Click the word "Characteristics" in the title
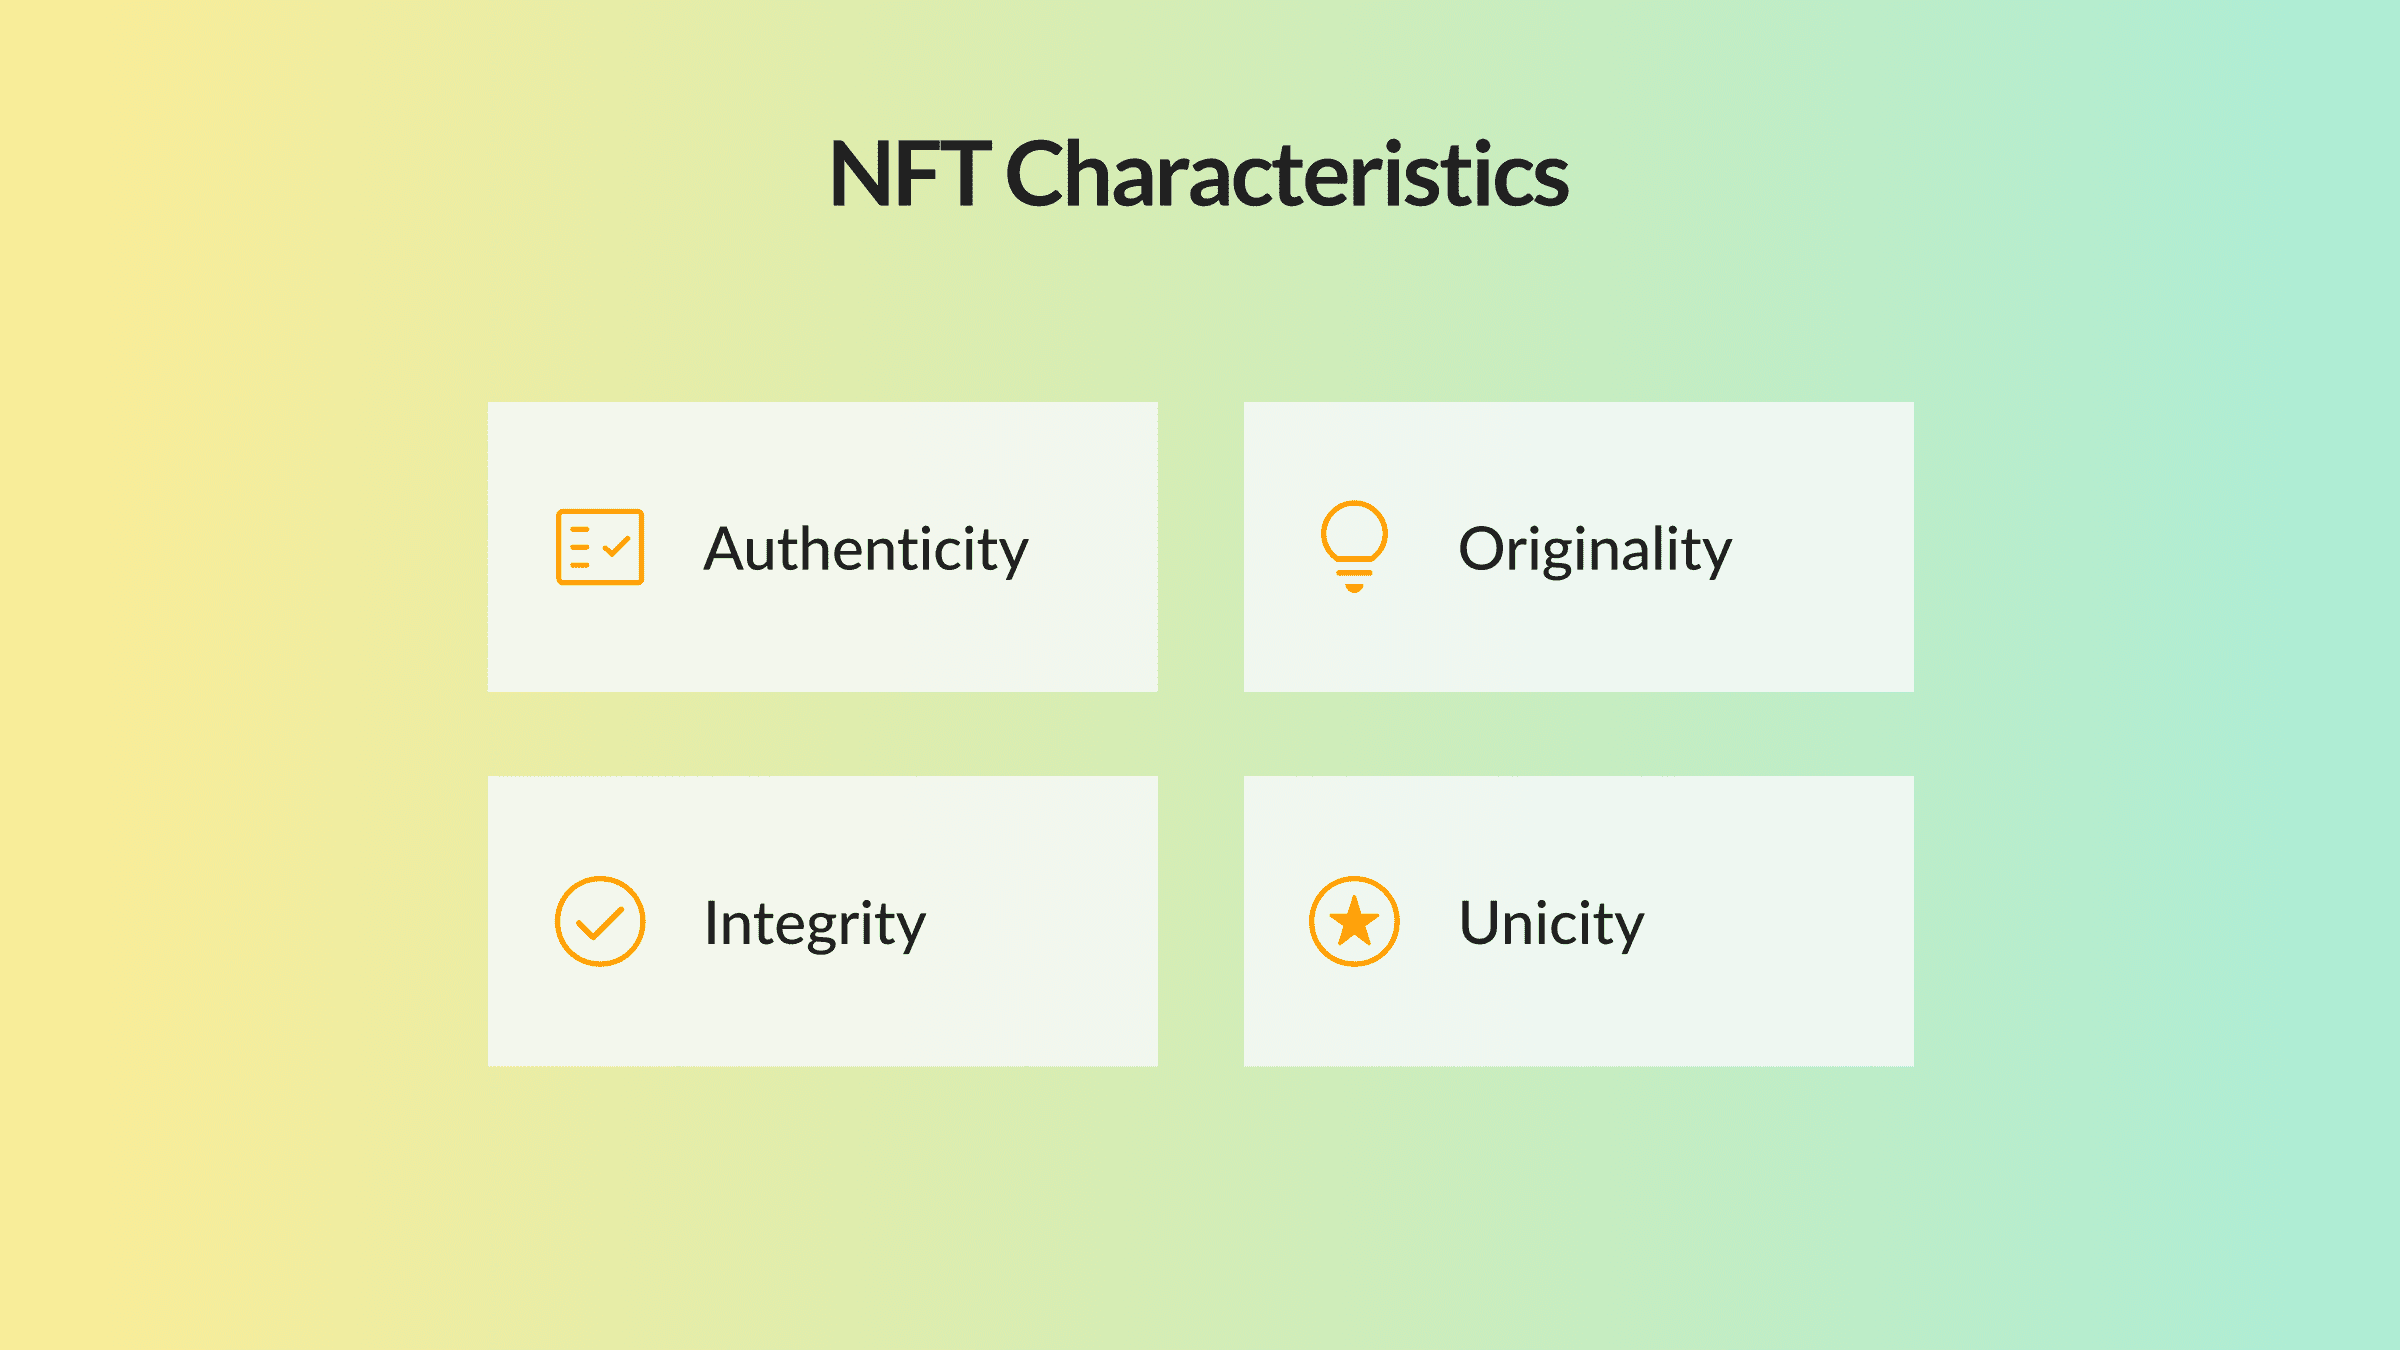This screenshot has height=1351, width=2400. pos(1286,174)
